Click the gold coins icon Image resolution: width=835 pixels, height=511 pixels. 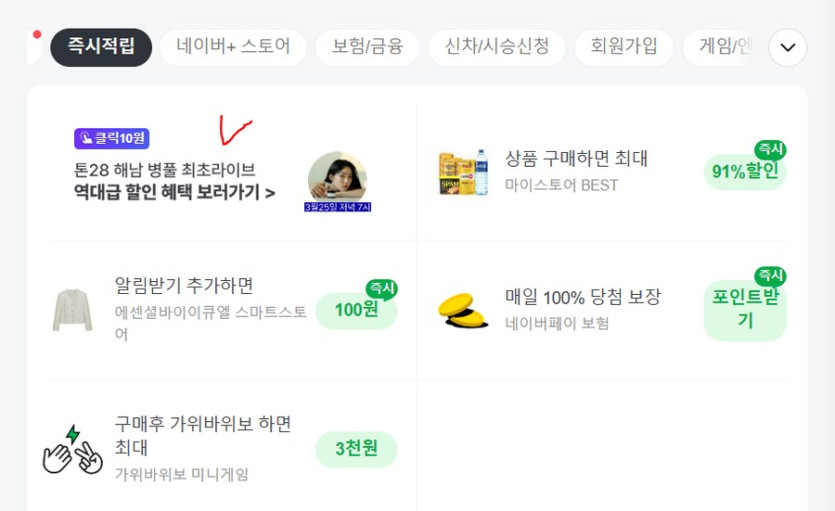click(x=463, y=310)
